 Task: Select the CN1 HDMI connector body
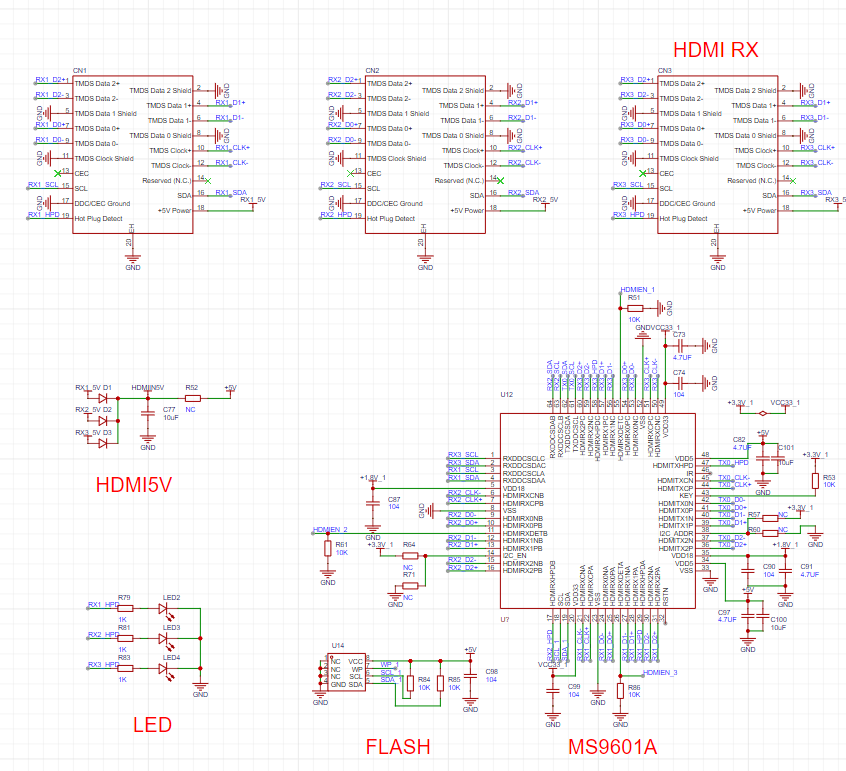tap(133, 155)
